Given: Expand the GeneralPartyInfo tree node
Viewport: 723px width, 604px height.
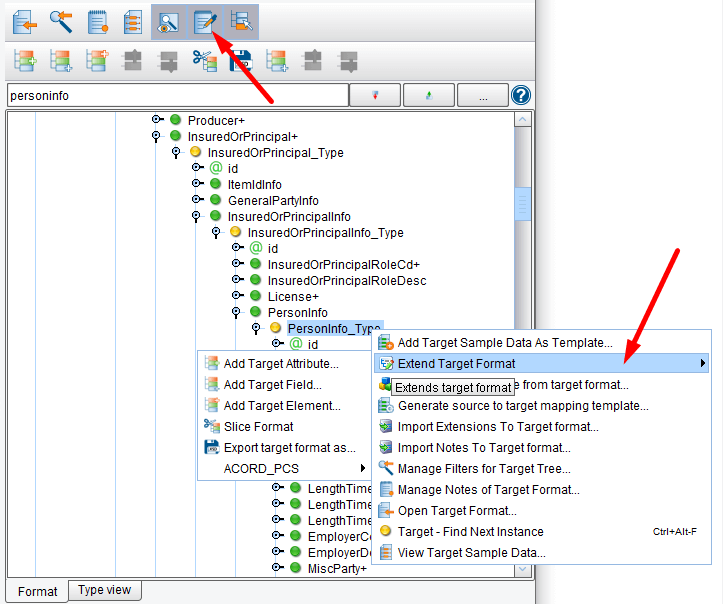Looking at the screenshot, I should [197, 201].
